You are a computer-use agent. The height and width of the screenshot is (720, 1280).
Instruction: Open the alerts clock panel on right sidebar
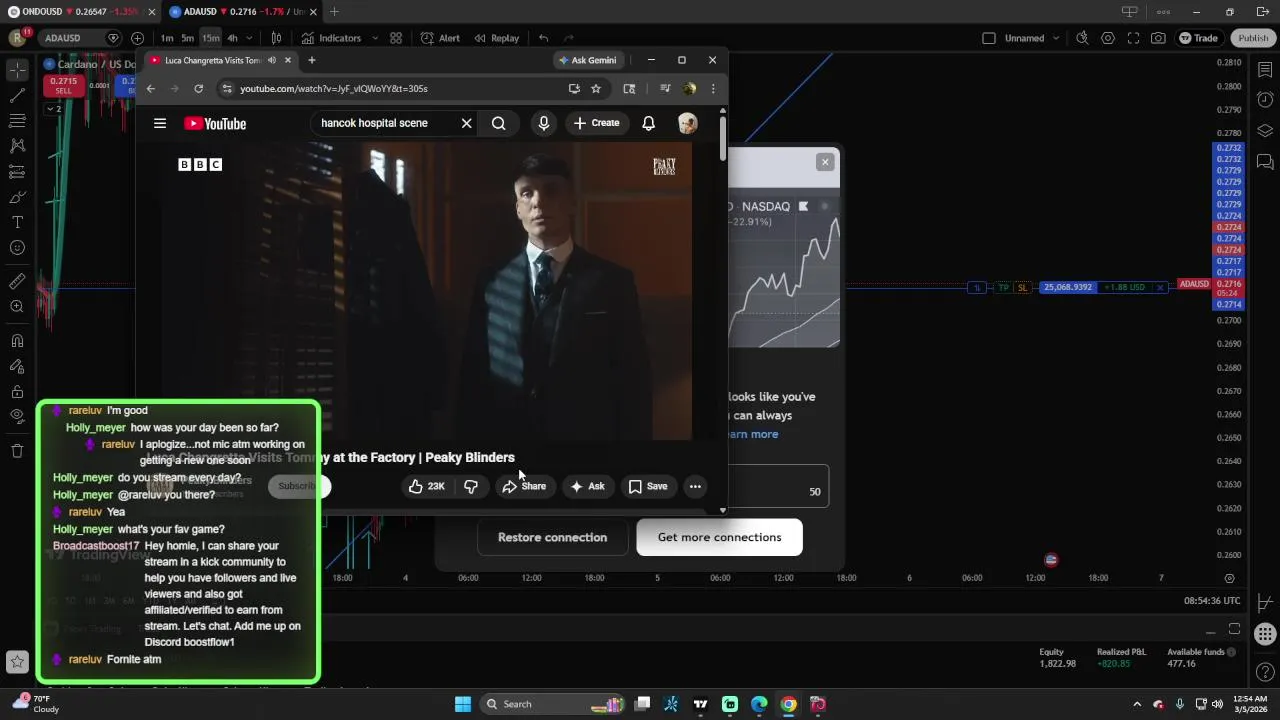pos(1265,99)
